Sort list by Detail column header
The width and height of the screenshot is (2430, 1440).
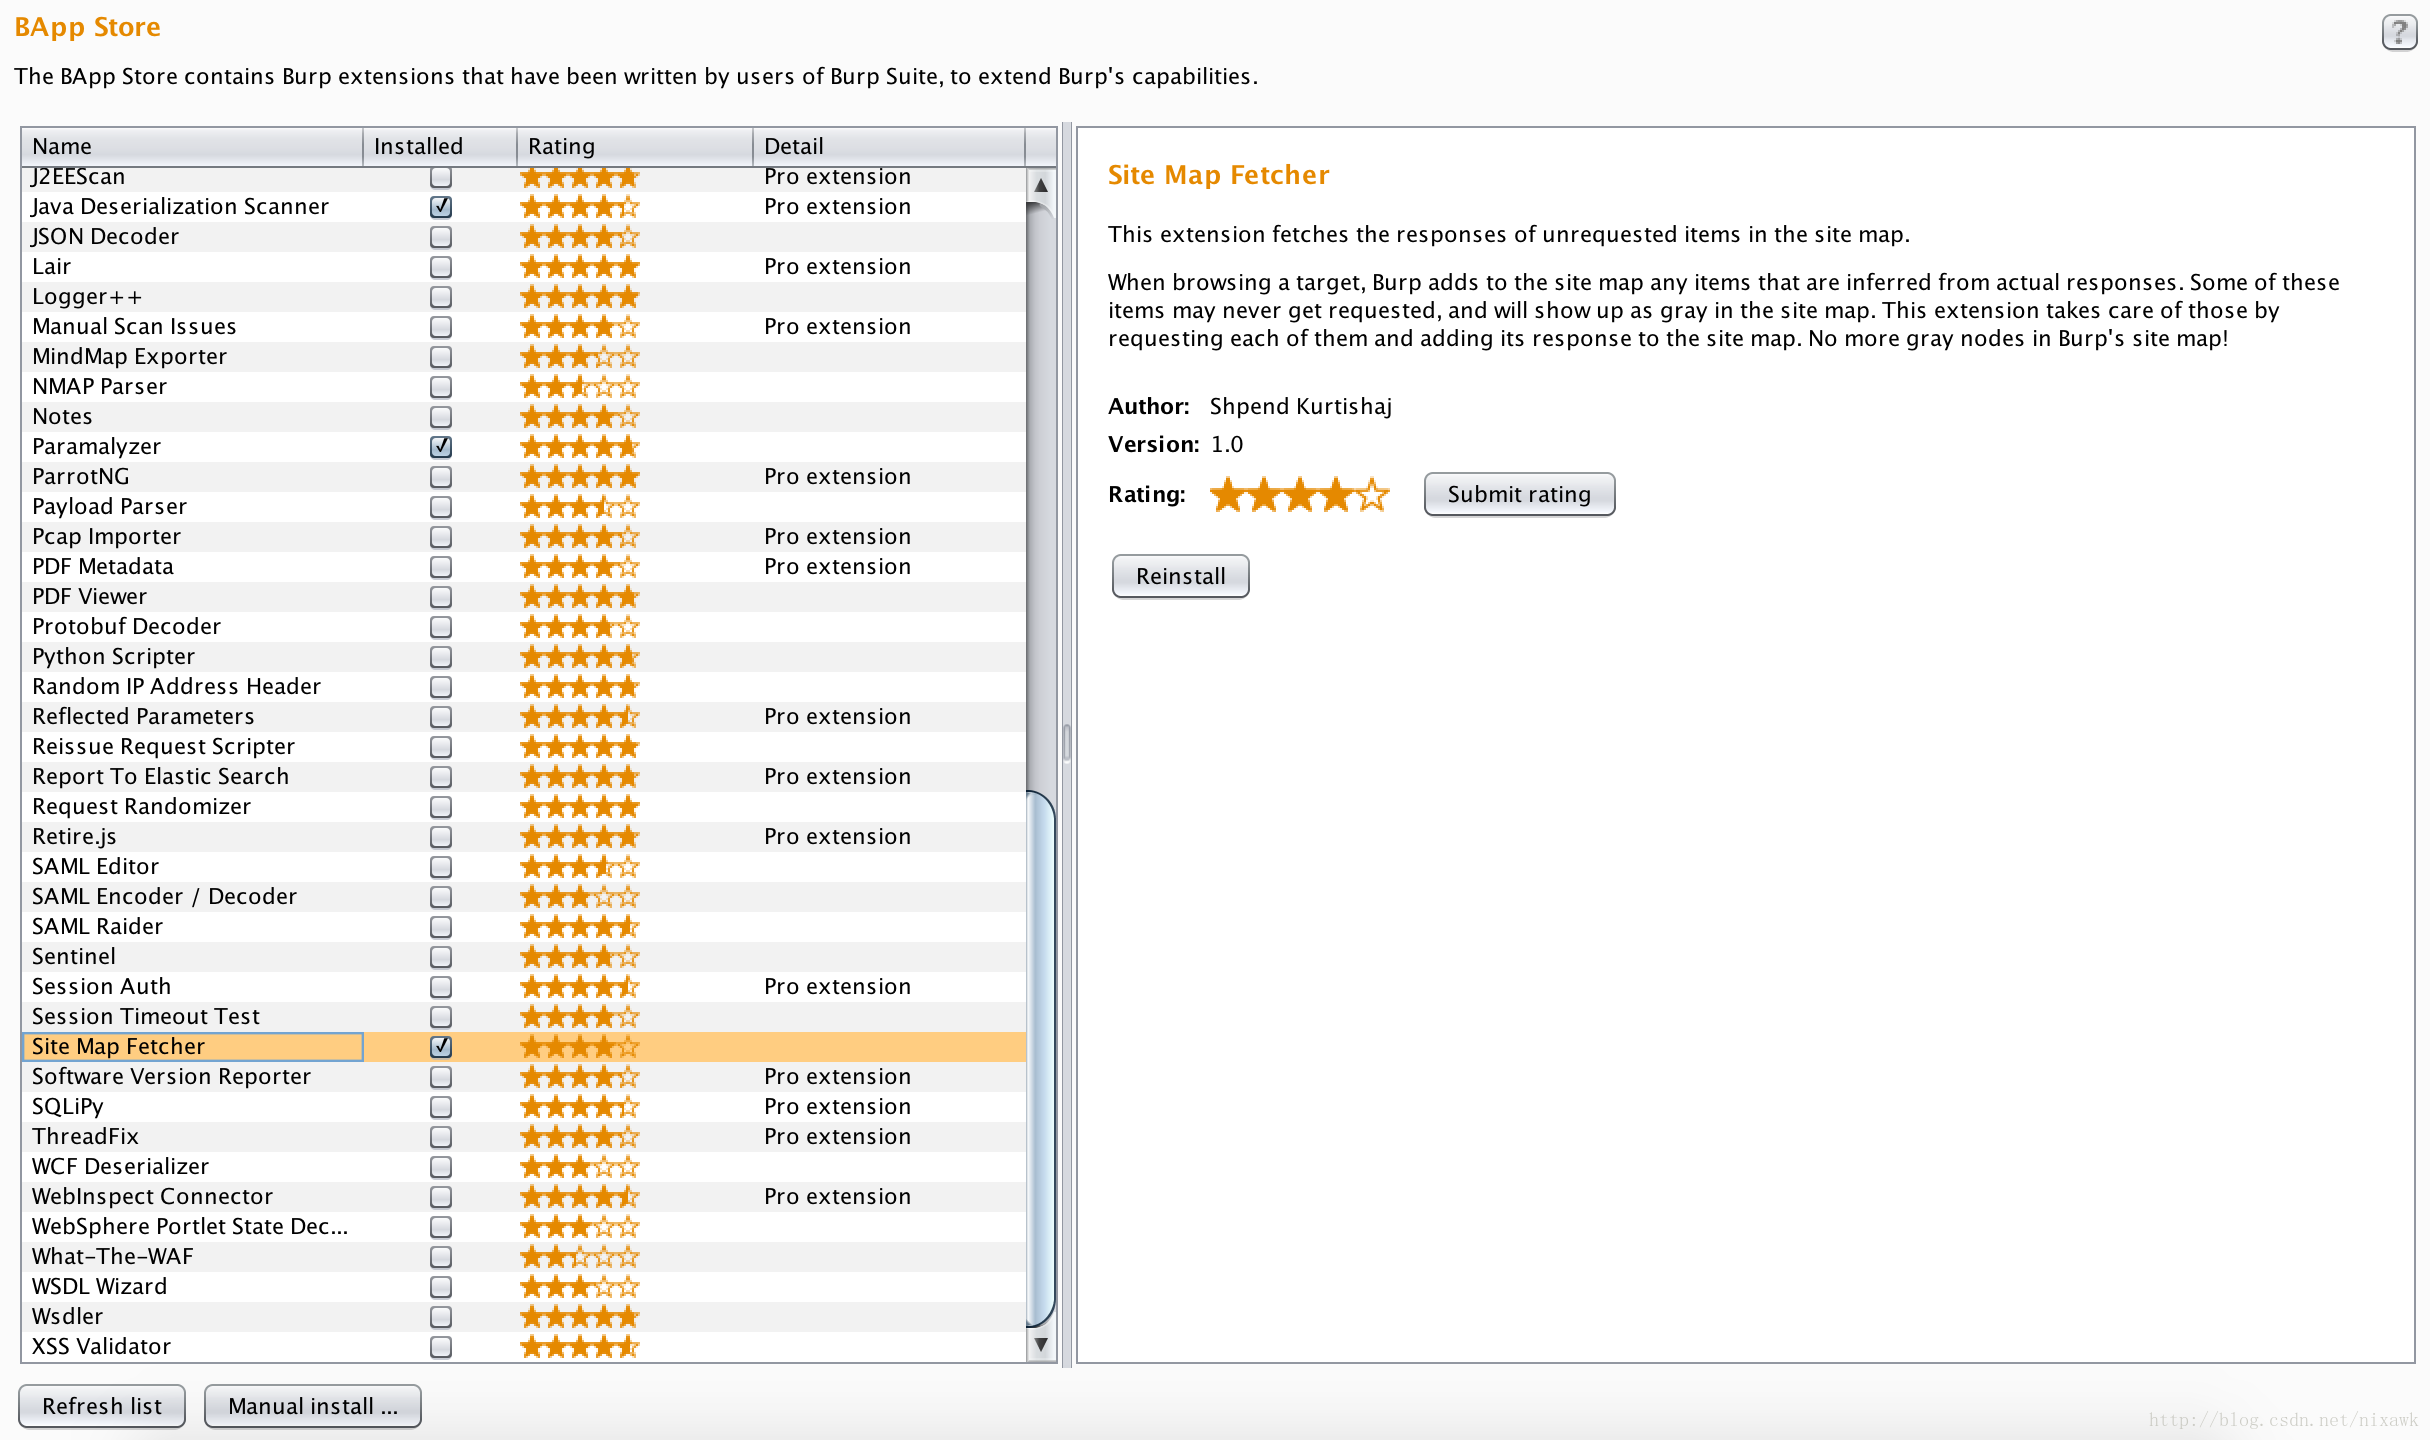click(x=889, y=146)
